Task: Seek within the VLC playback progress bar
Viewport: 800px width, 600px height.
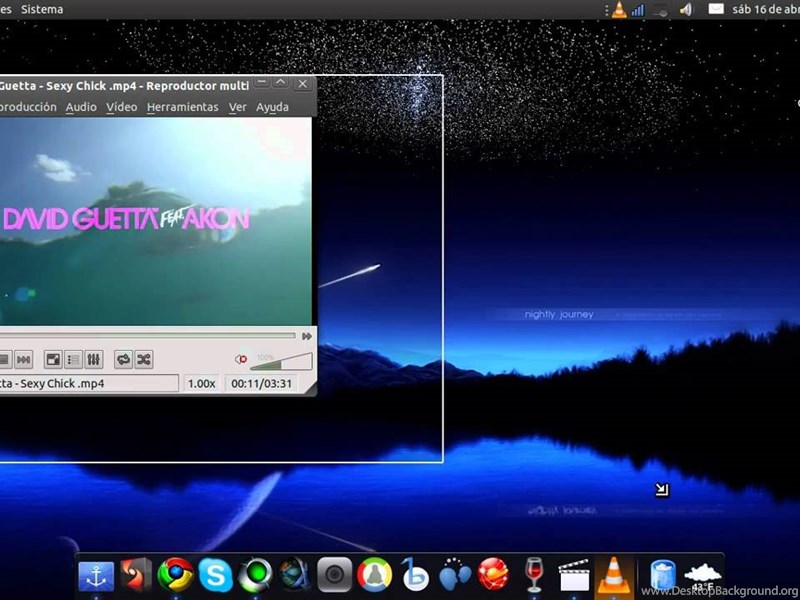Action: click(147, 336)
